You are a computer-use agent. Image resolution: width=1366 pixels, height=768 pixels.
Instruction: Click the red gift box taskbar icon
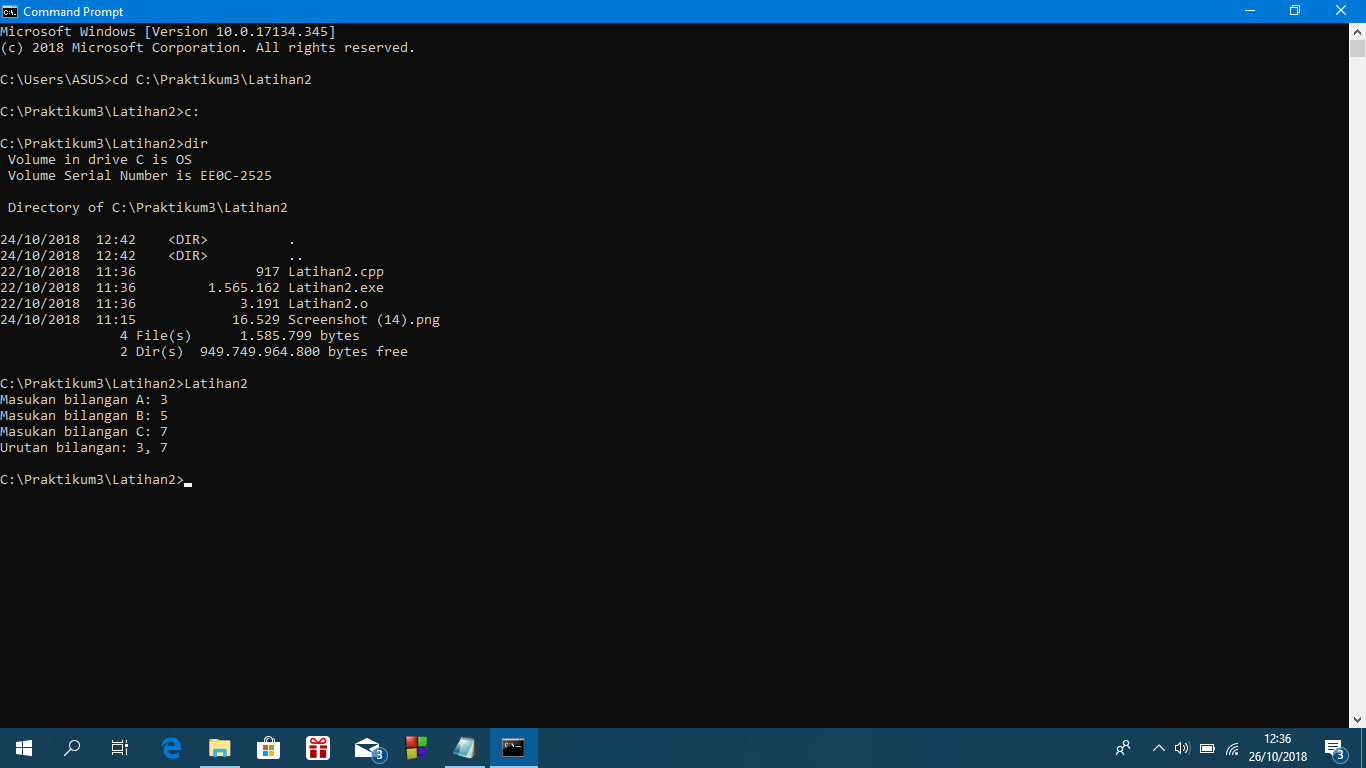click(318, 748)
